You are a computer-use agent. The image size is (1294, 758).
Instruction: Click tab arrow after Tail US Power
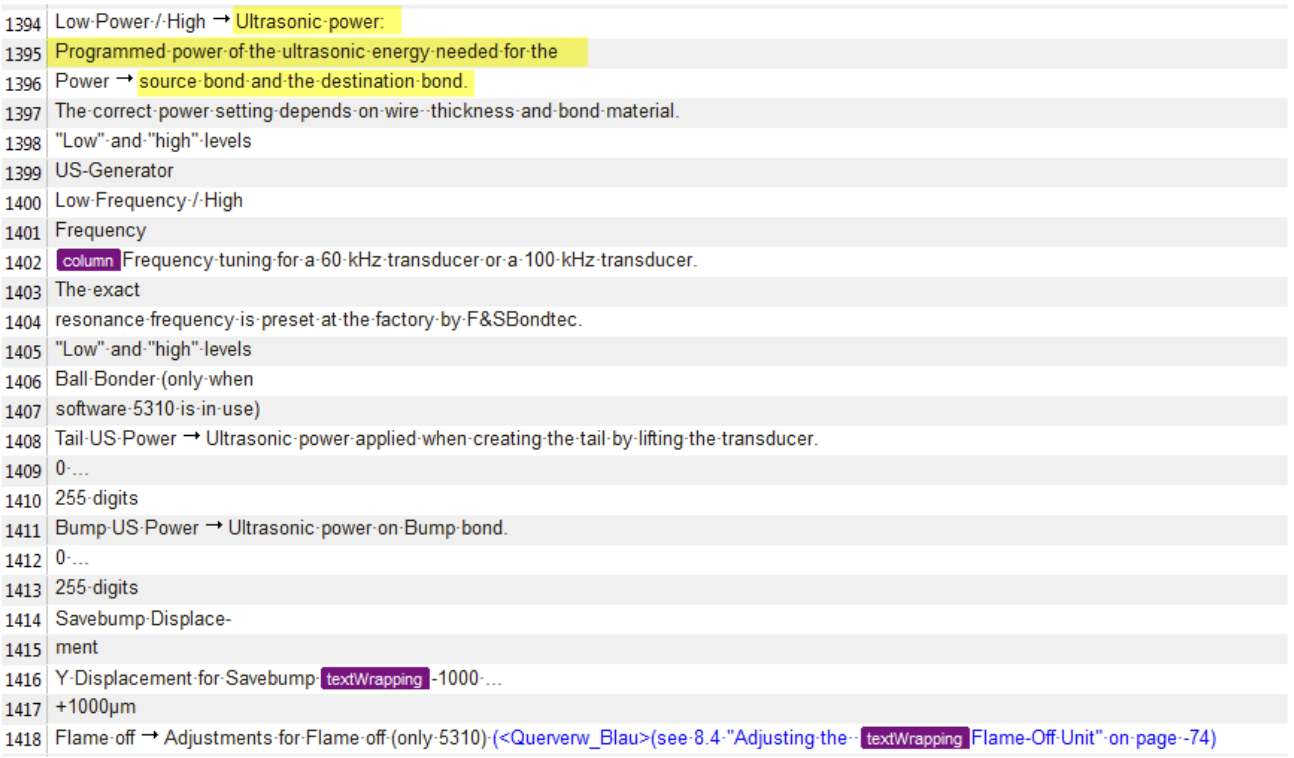click(191, 439)
